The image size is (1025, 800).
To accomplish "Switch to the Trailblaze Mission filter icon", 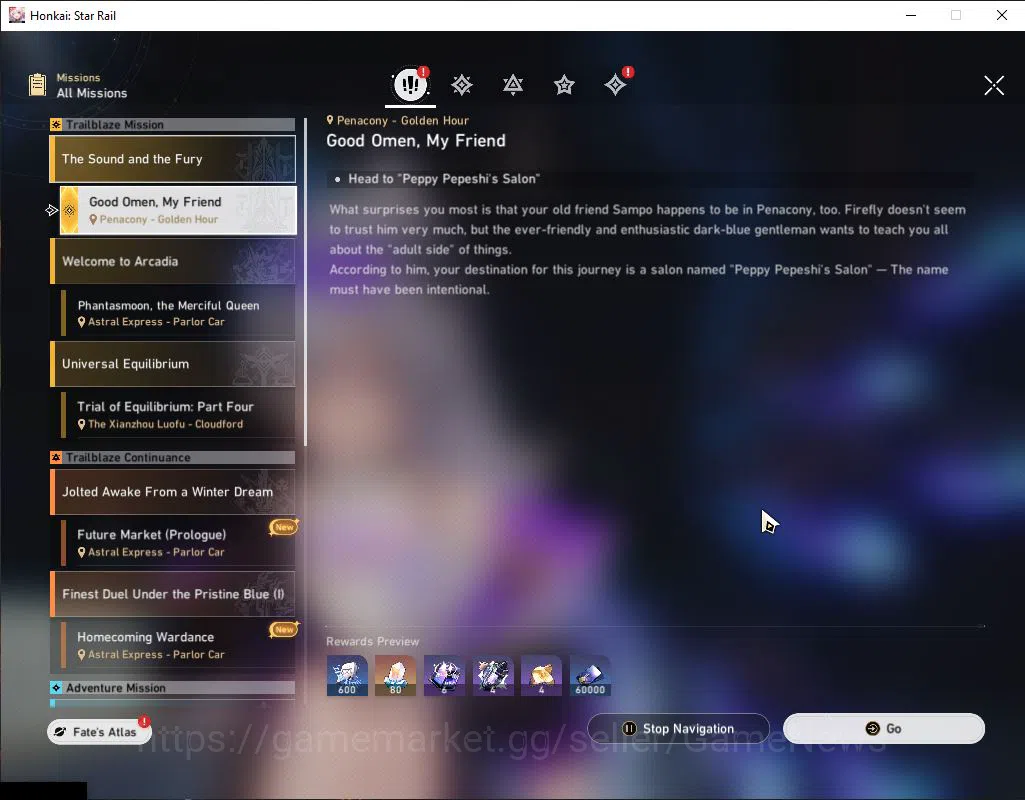I will click(x=462, y=85).
